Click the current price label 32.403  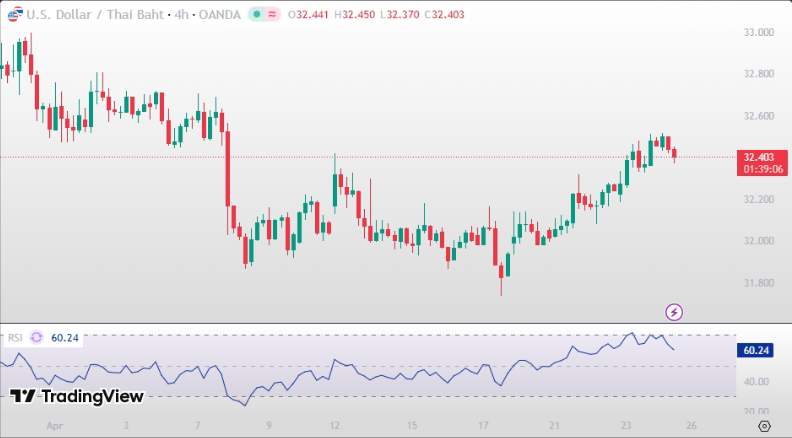[x=758, y=157]
